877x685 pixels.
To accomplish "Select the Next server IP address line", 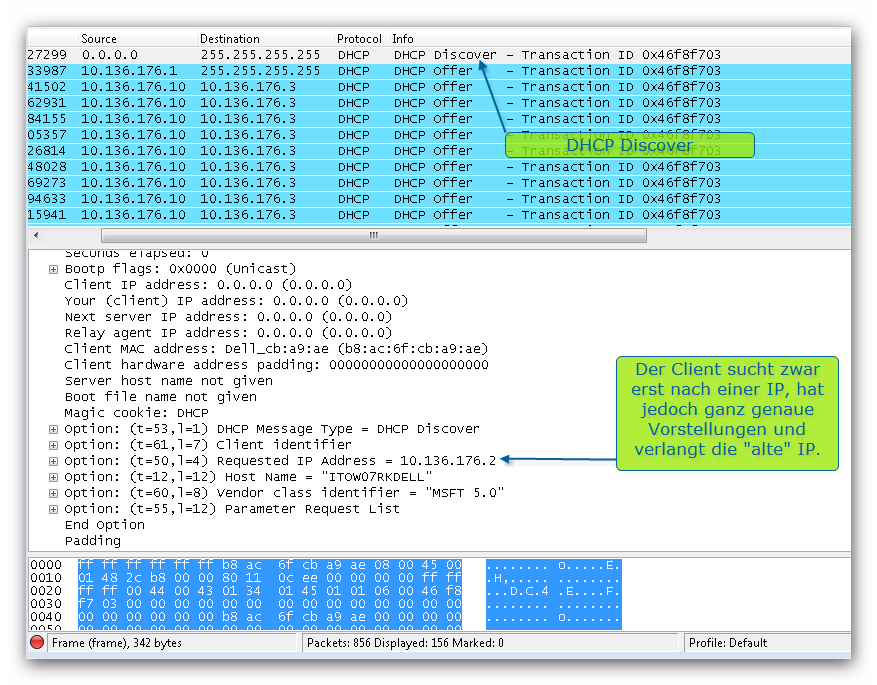I will [228, 317].
